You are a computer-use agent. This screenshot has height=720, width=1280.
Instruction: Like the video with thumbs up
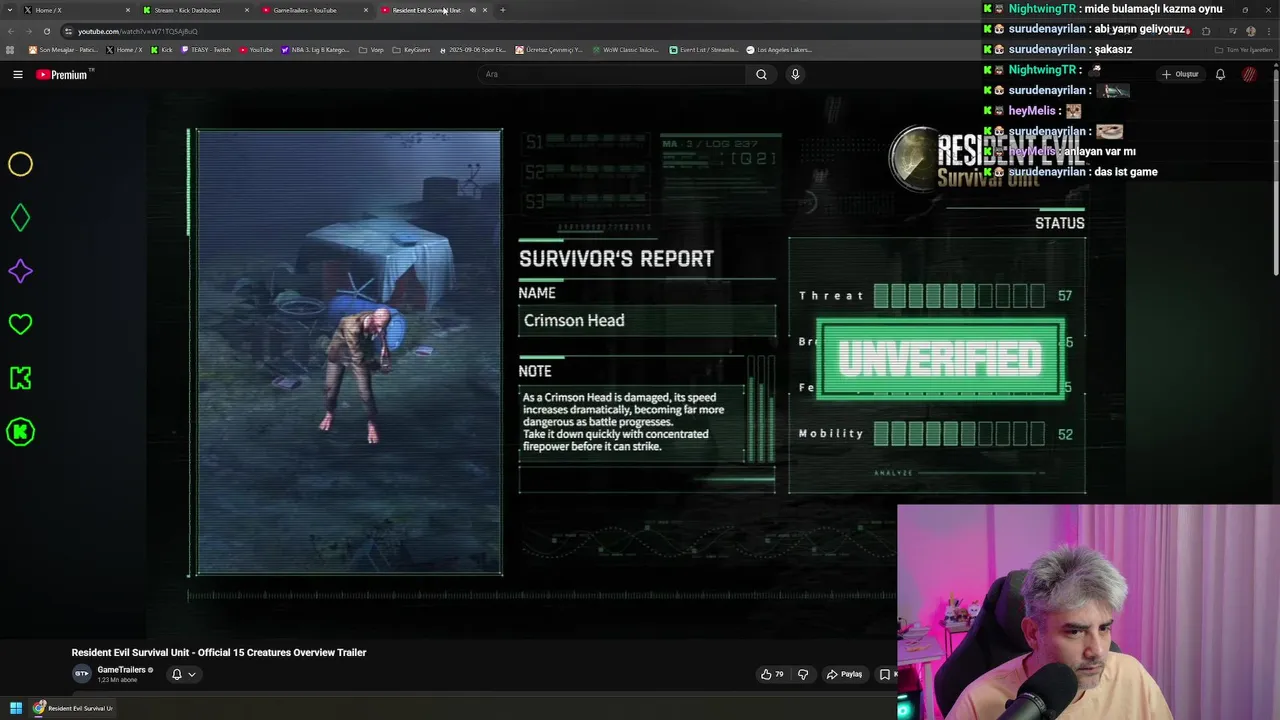click(771, 674)
